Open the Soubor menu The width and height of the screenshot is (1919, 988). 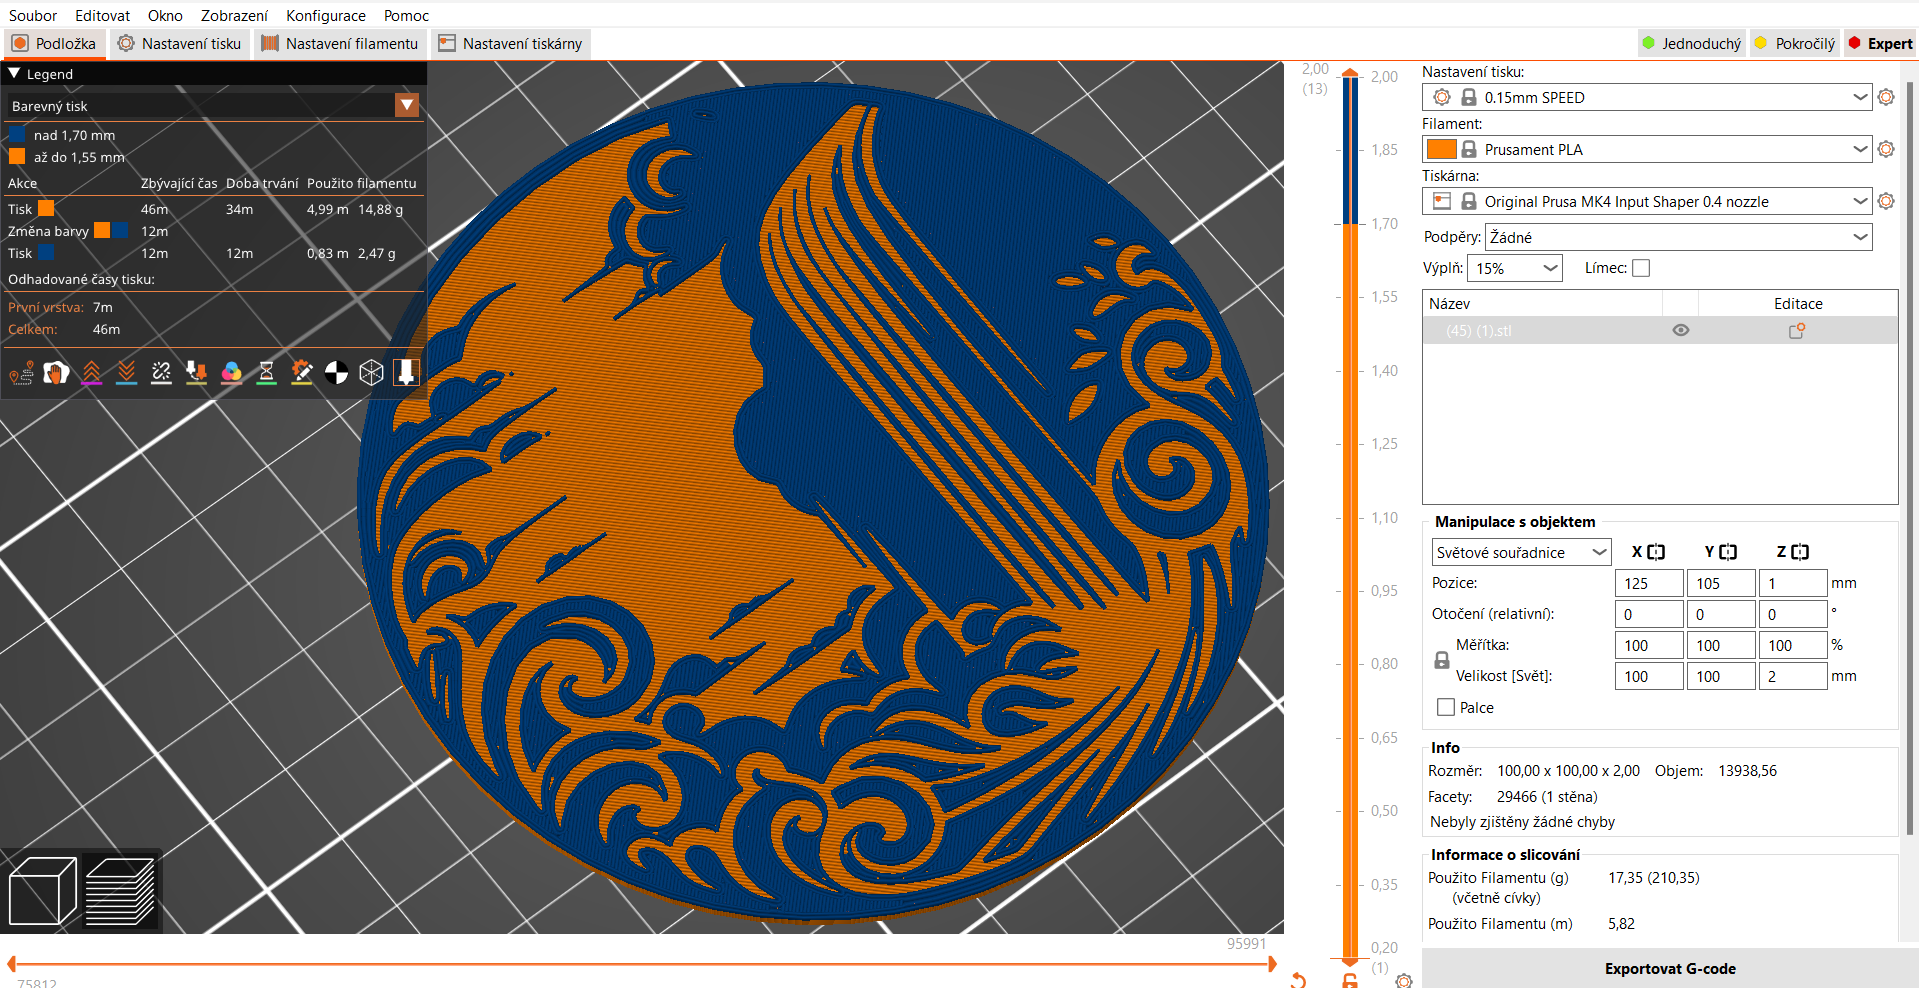[33, 15]
